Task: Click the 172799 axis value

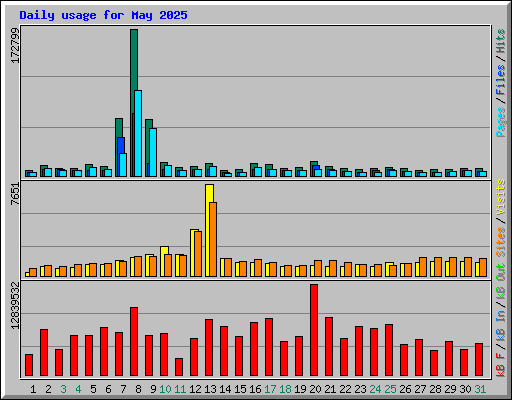Action: point(15,45)
